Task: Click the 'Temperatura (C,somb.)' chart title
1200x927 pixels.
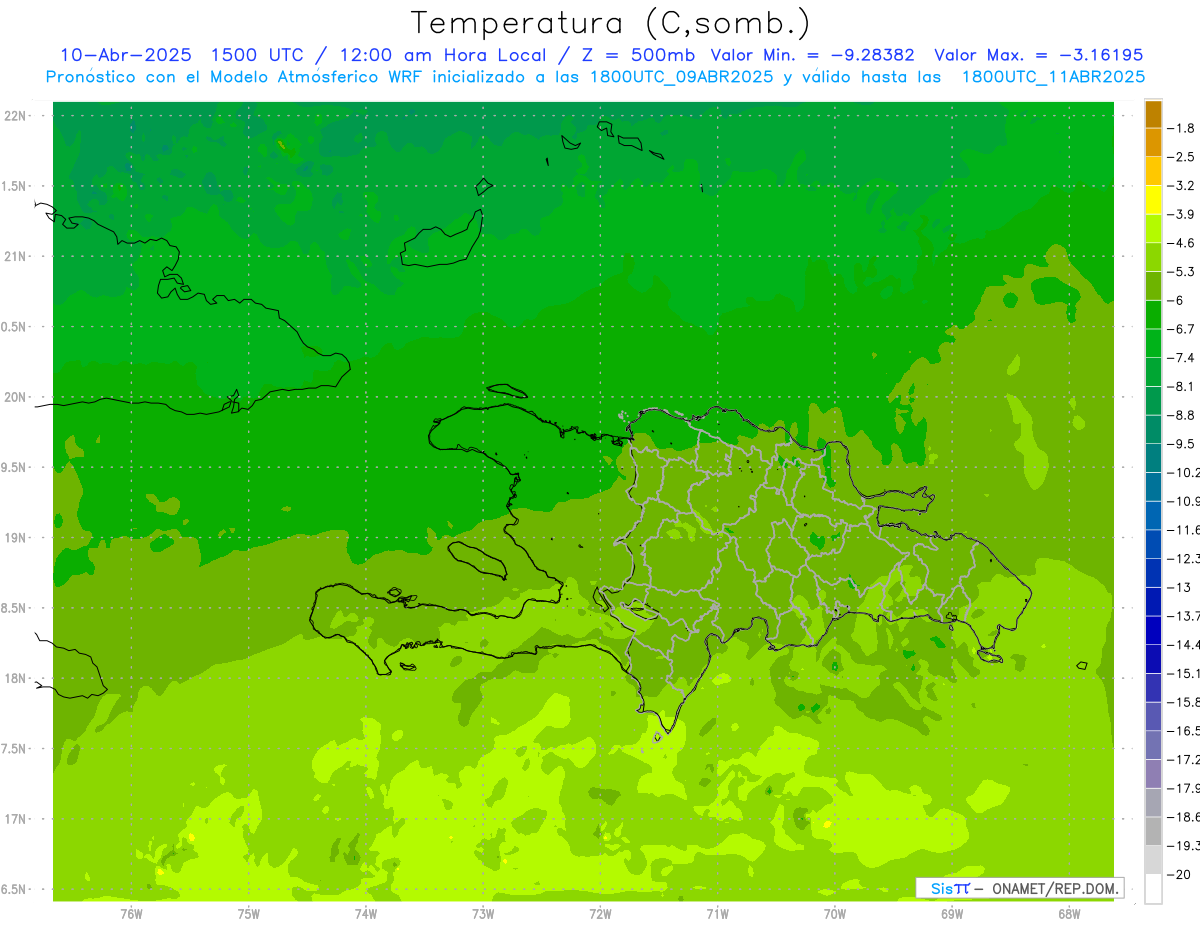Action: click(611, 23)
